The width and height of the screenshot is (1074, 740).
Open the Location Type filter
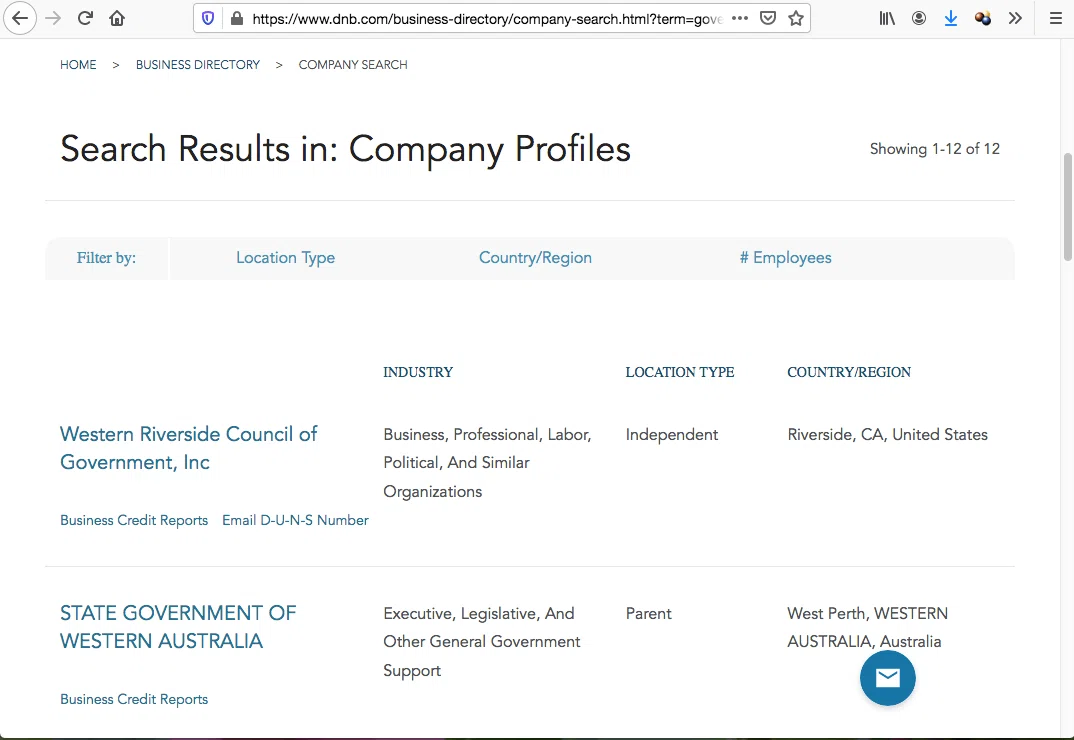(x=286, y=258)
